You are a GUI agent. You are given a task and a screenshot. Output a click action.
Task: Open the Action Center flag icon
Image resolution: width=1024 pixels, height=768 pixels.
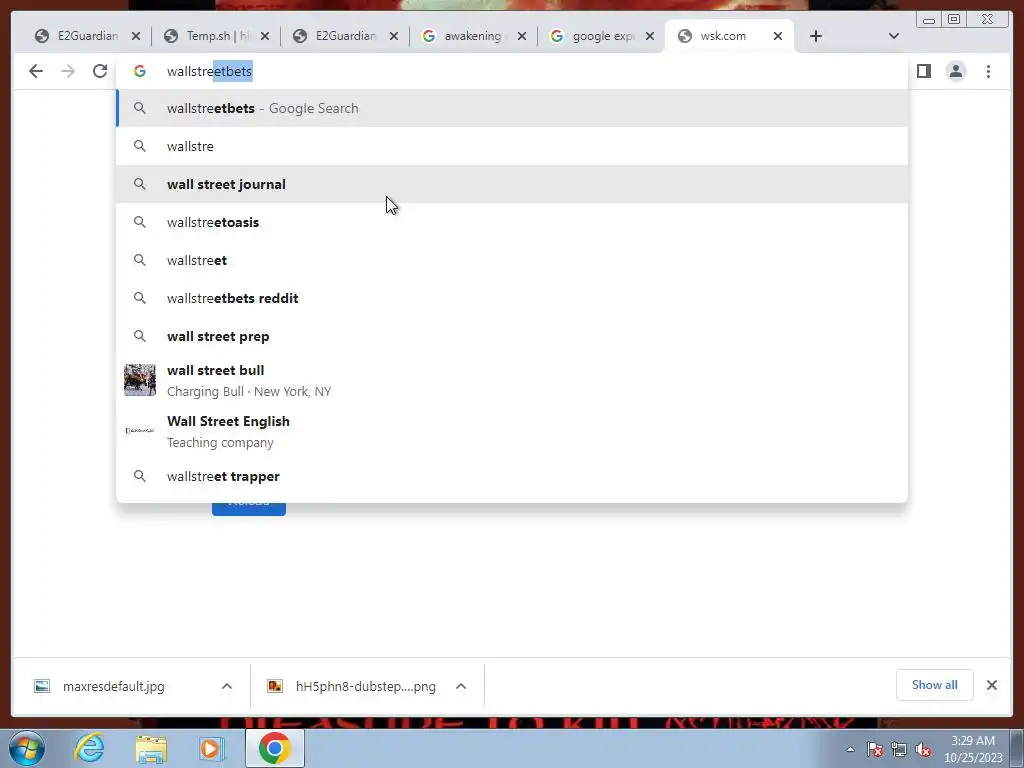coord(875,749)
